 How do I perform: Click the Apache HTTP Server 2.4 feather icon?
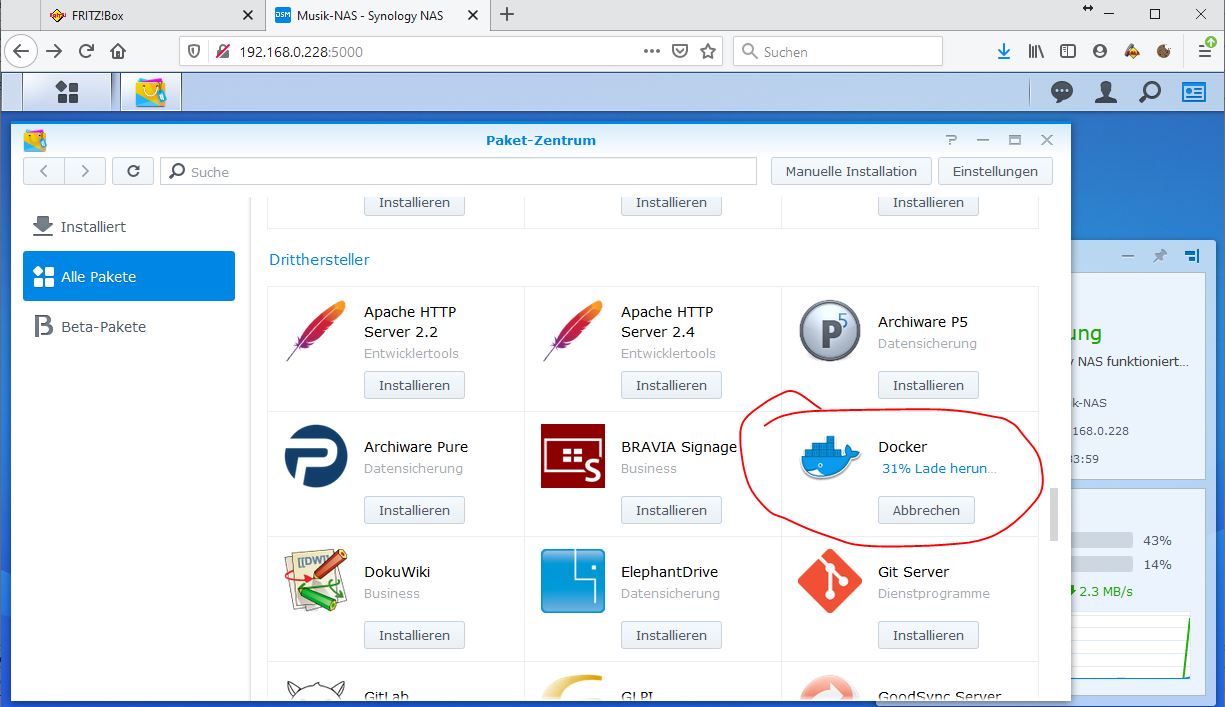571,330
